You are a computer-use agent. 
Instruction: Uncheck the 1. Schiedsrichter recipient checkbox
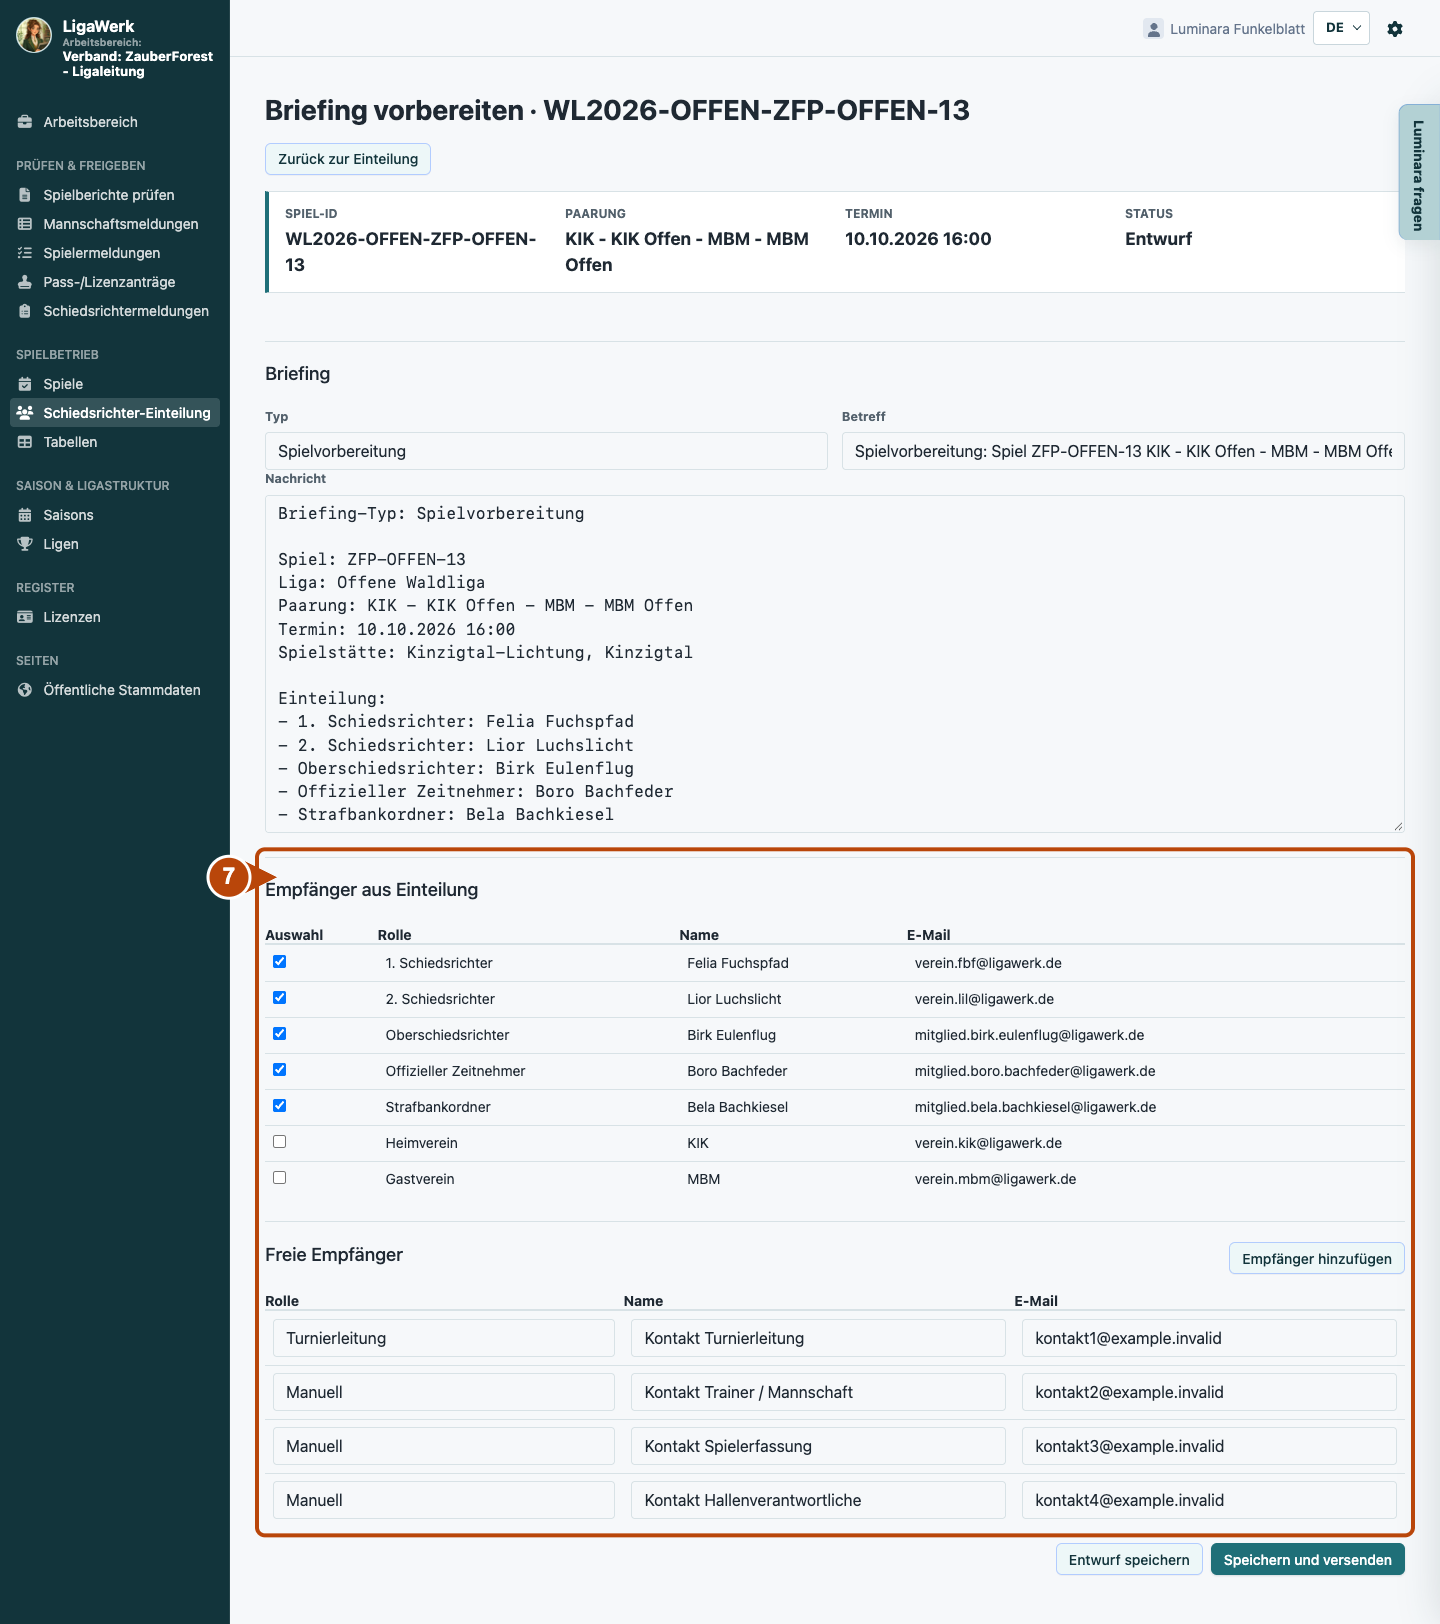pyautogui.click(x=280, y=962)
